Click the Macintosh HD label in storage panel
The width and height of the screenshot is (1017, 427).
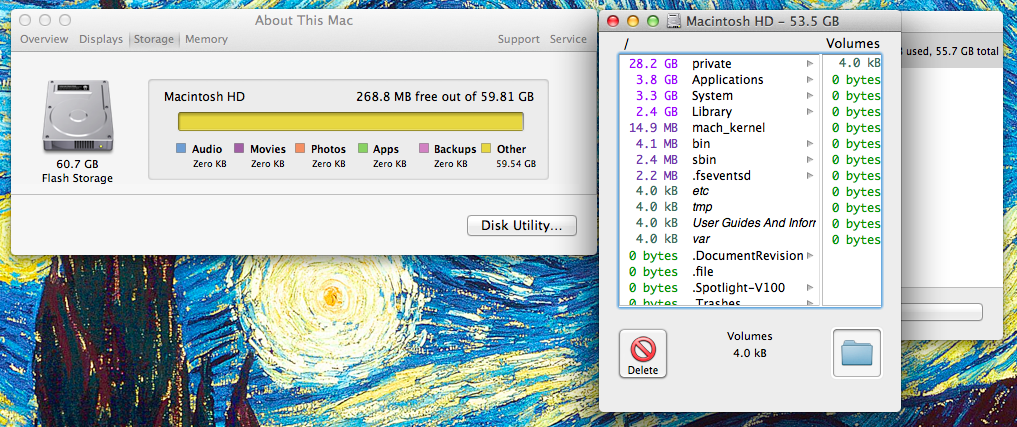[204, 97]
